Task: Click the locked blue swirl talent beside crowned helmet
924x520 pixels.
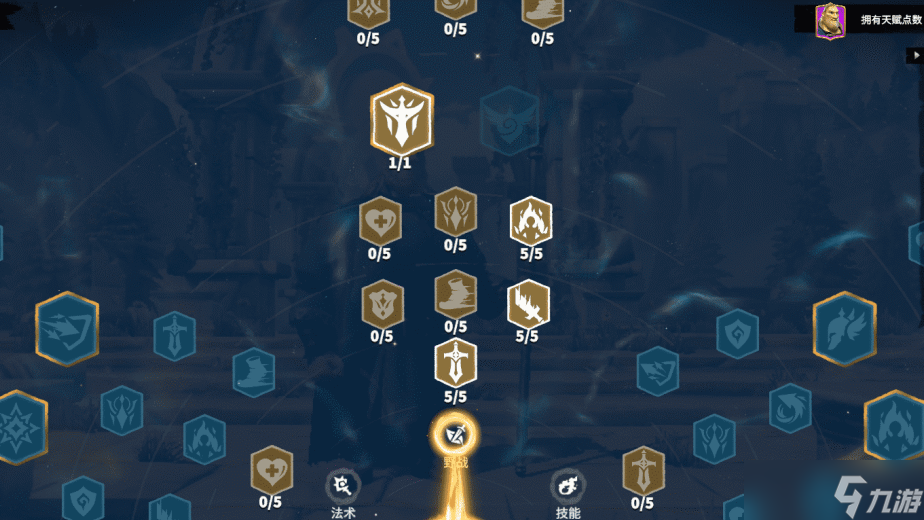Action: [510, 121]
